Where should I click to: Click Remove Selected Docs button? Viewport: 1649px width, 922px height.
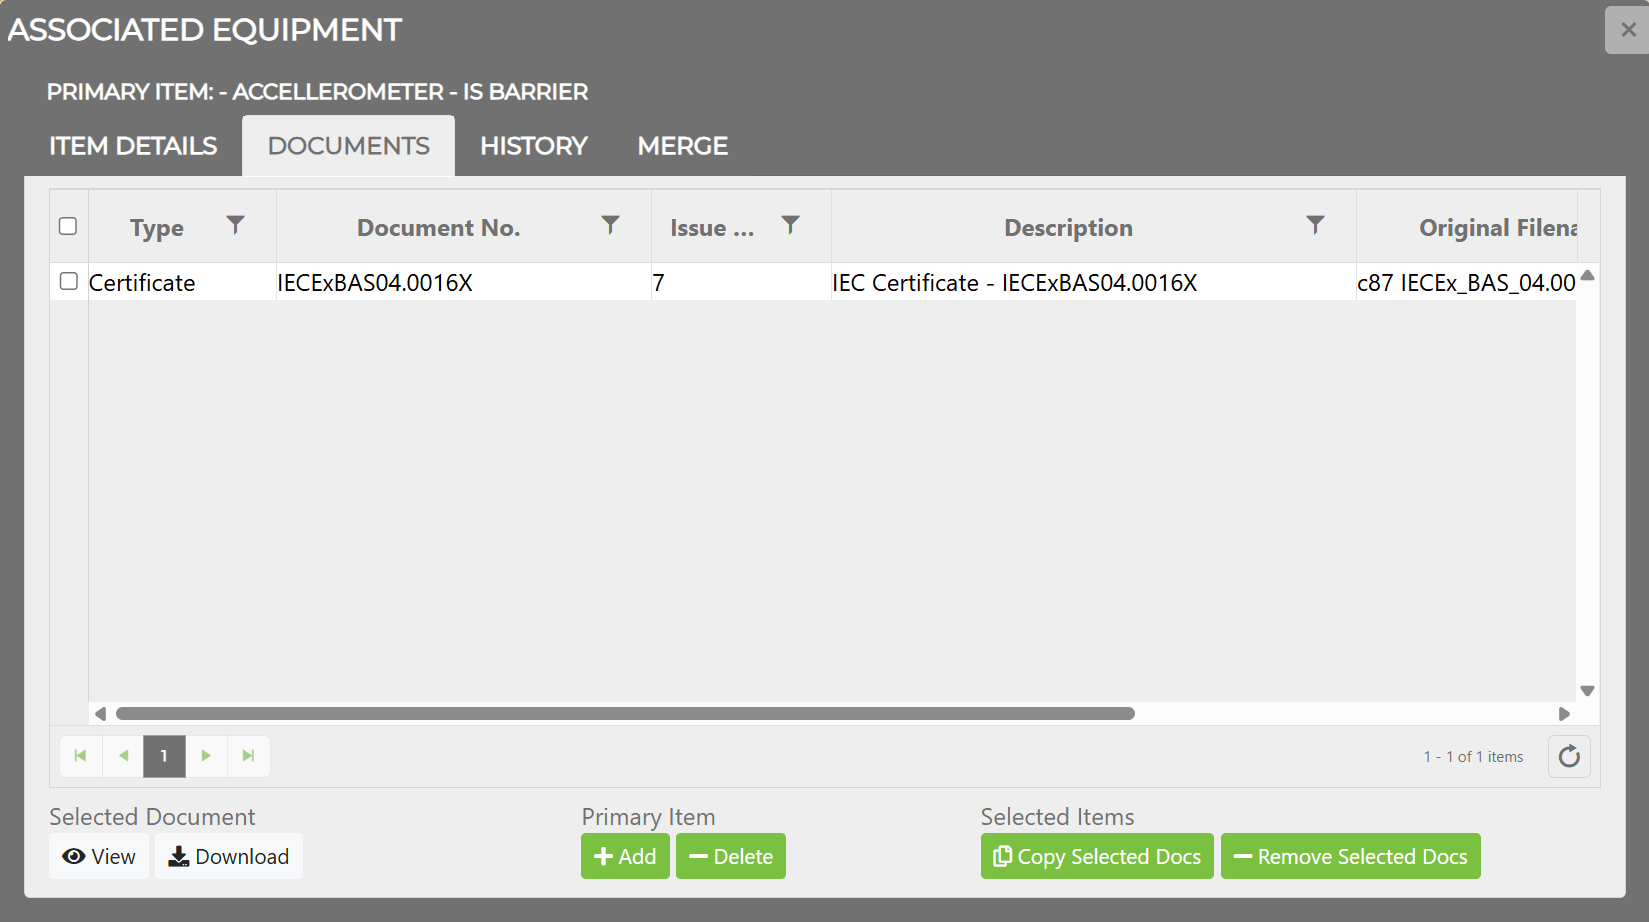coord(1351,857)
